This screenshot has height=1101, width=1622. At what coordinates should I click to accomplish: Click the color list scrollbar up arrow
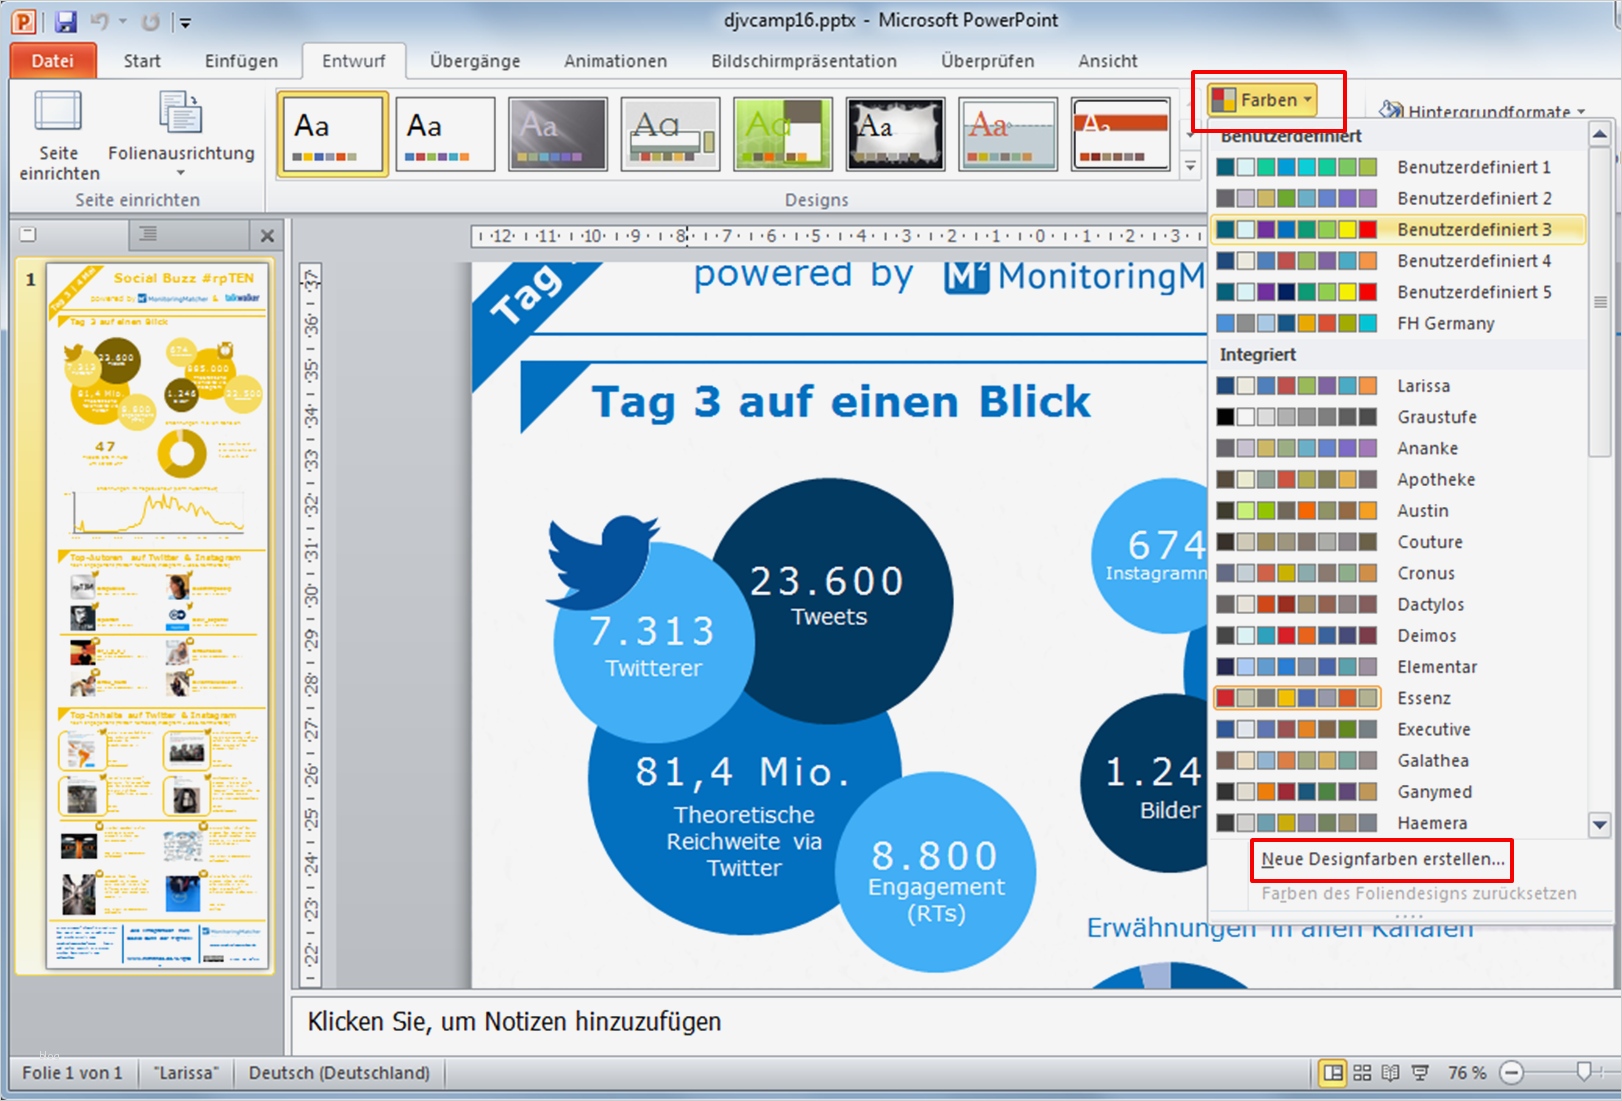[1600, 134]
